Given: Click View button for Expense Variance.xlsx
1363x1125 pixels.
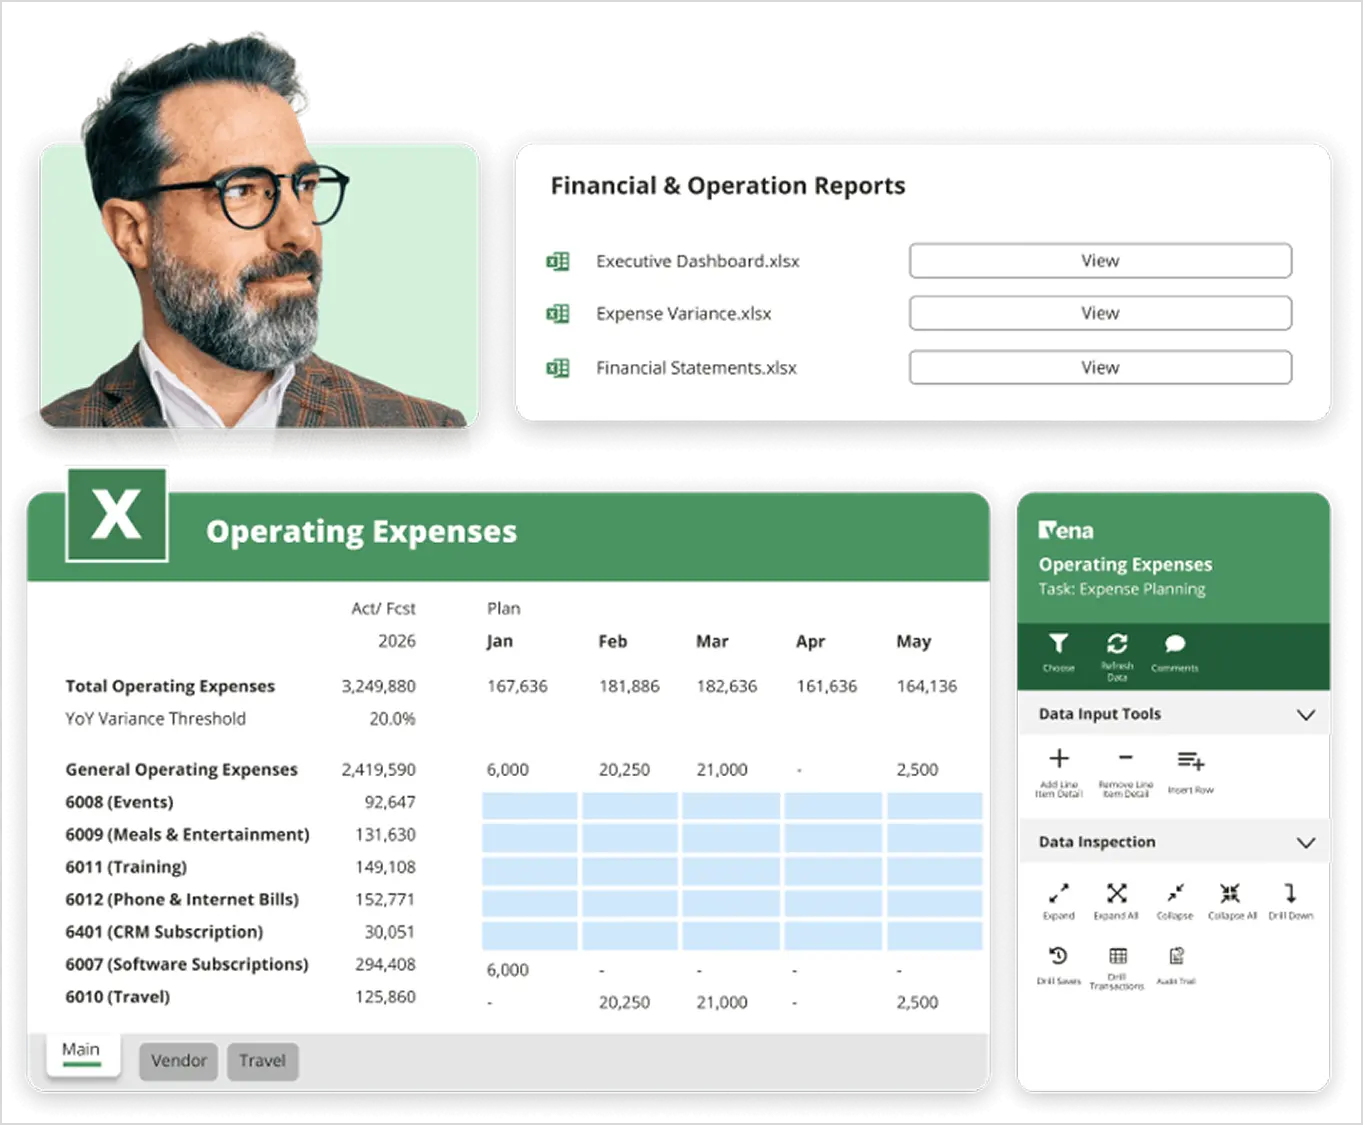Looking at the screenshot, I should [1100, 314].
